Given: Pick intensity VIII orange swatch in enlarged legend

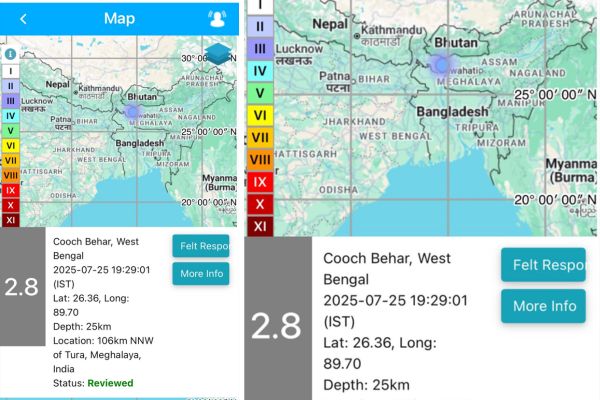Looking at the screenshot, I should 260,159.
